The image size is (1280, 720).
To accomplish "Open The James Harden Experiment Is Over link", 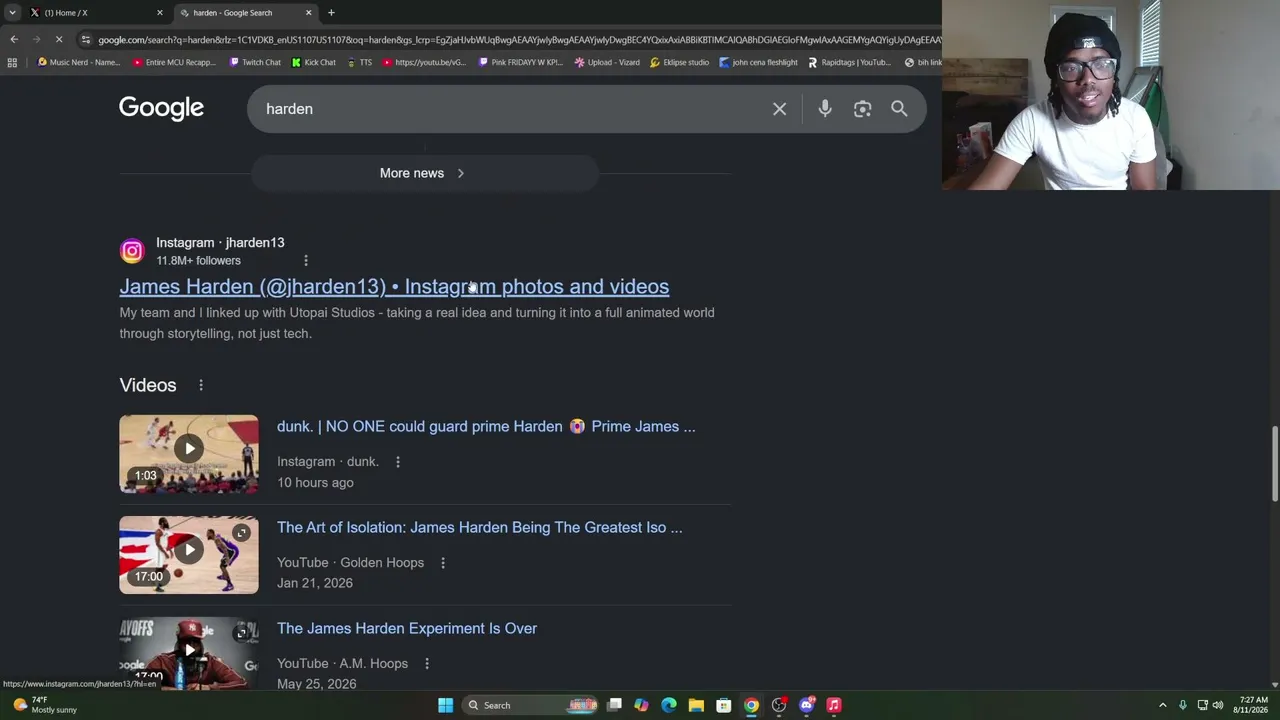I will point(407,629).
